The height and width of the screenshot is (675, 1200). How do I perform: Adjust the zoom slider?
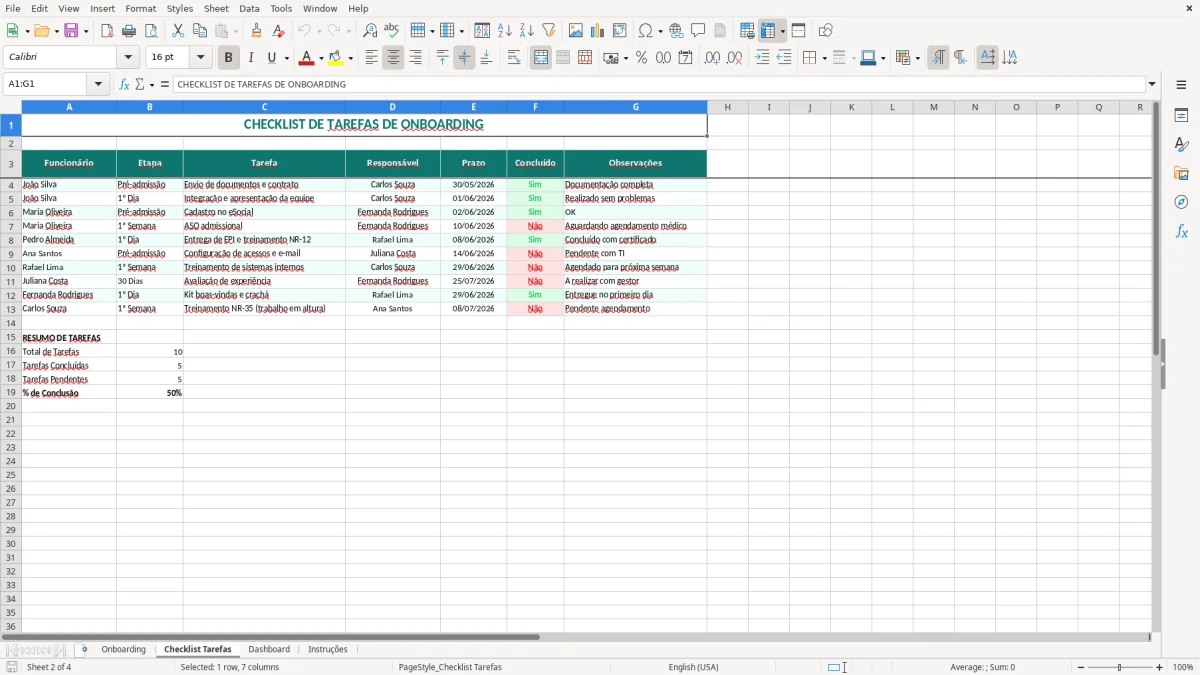click(x=1120, y=667)
